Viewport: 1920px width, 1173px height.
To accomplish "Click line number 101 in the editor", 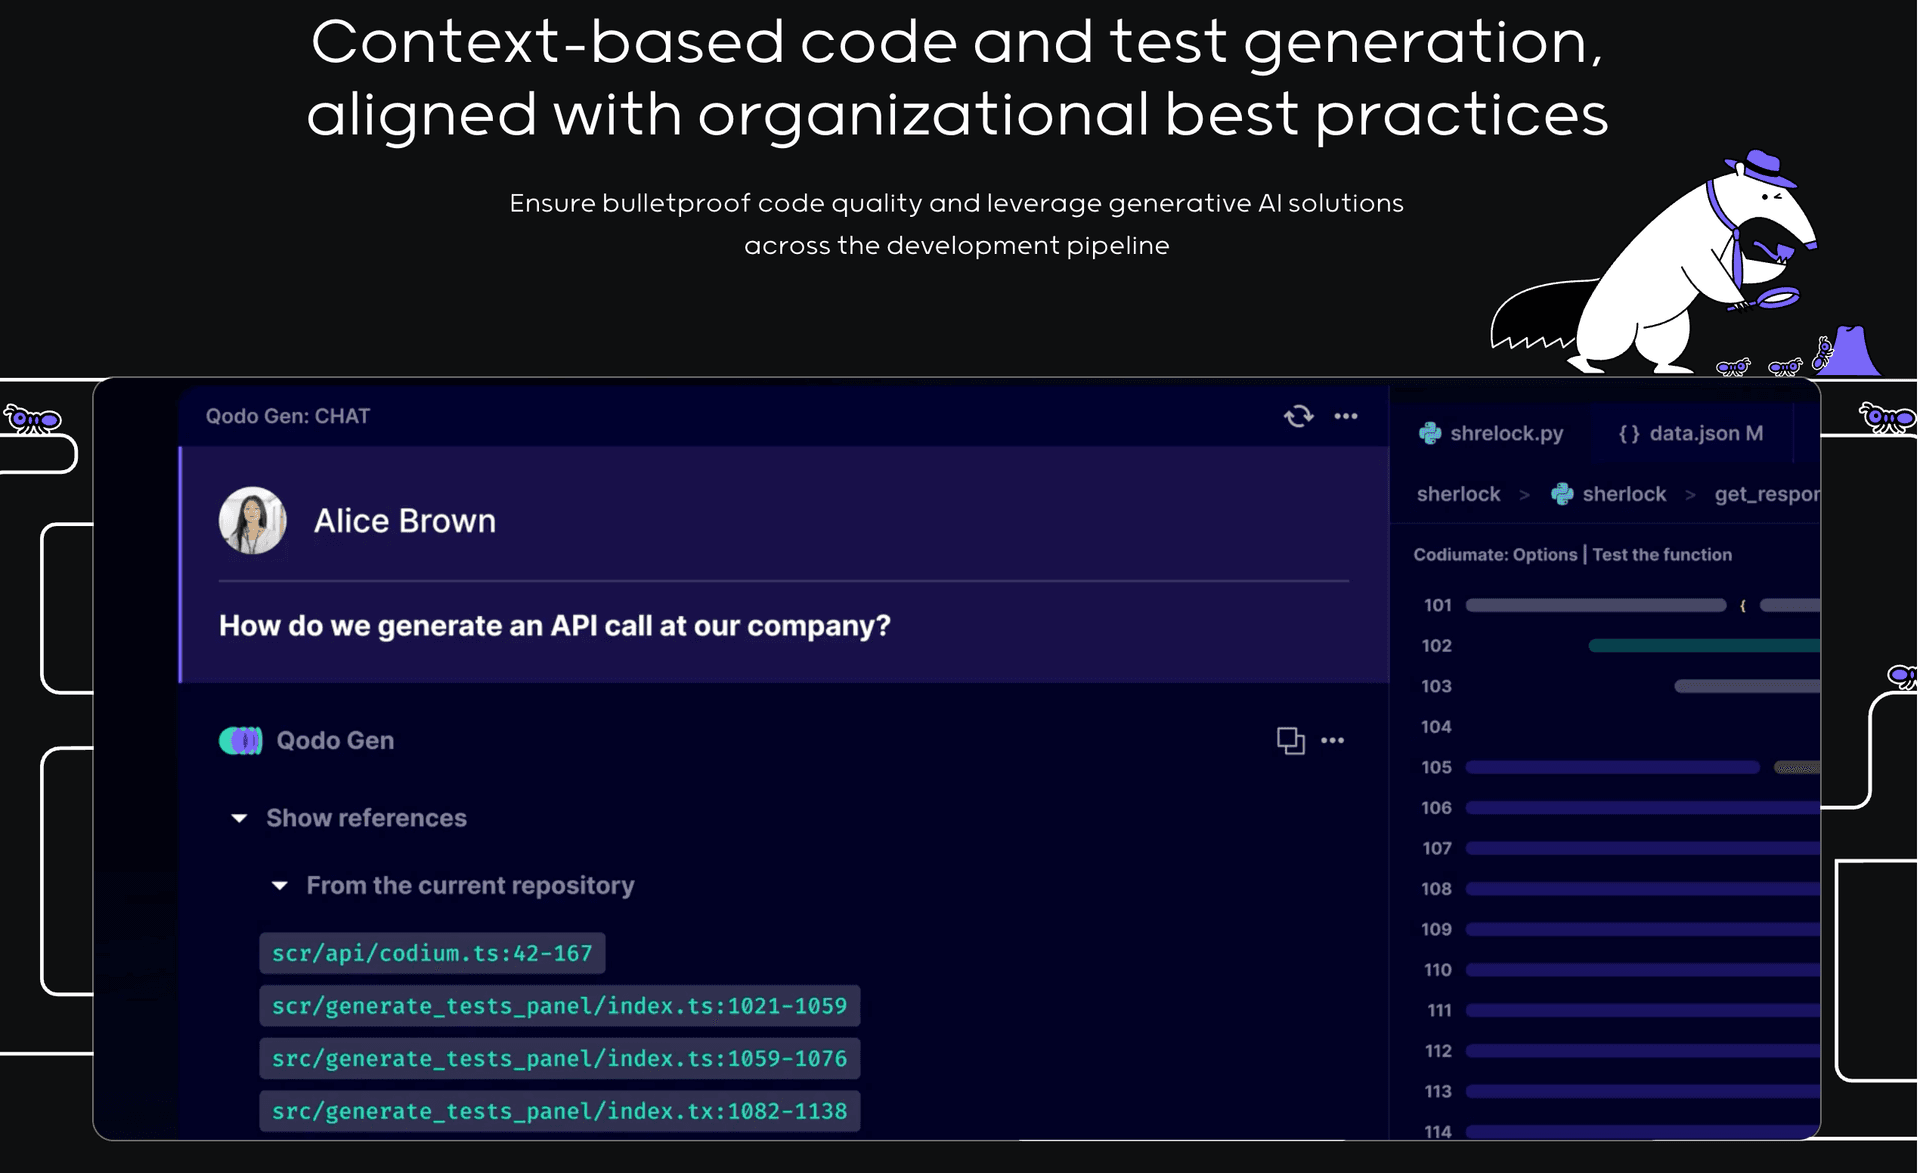I will (x=1437, y=605).
